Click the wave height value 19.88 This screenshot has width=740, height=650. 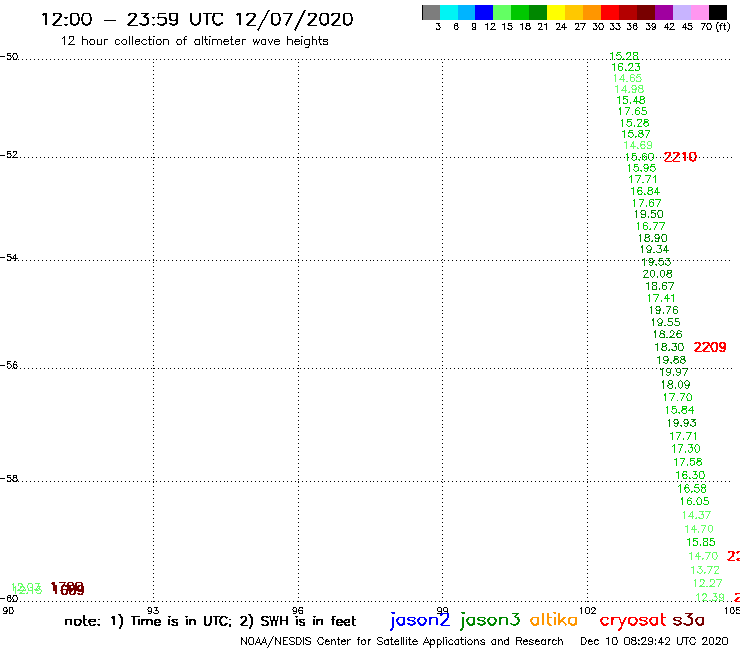coord(671,360)
